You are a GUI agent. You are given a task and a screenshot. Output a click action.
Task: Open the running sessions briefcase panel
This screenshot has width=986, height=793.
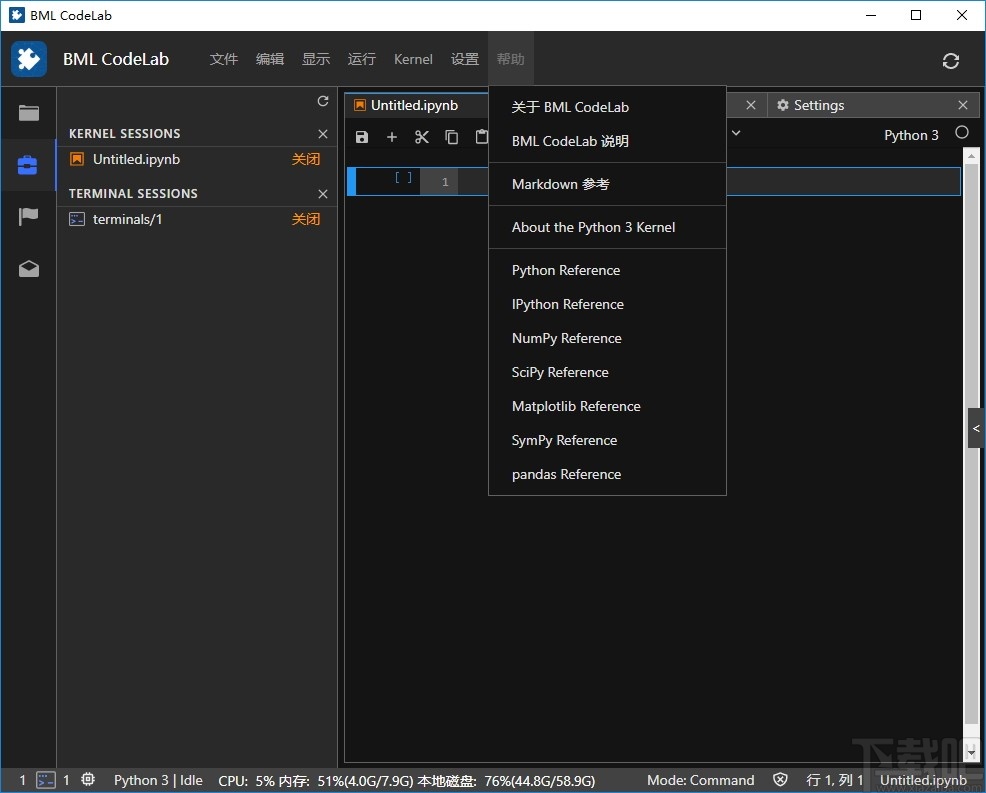click(28, 164)
